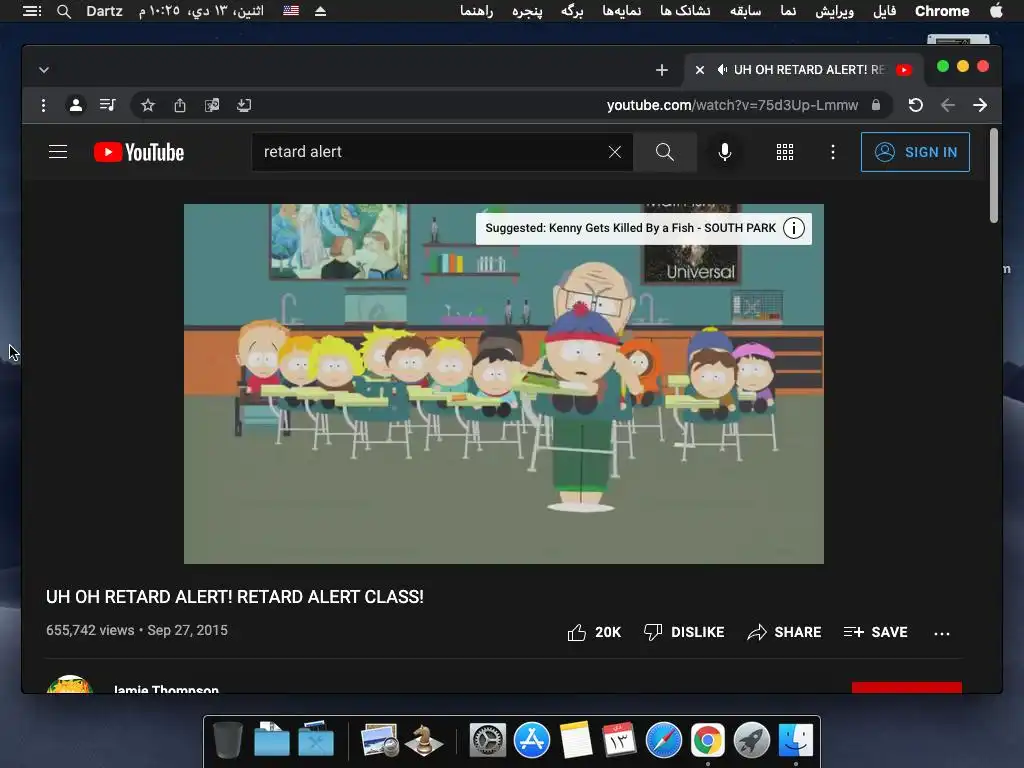This screenshot has height=768, width=1024.
Task: Click the Chrome right arrow button
Action: tap(980, 105)
